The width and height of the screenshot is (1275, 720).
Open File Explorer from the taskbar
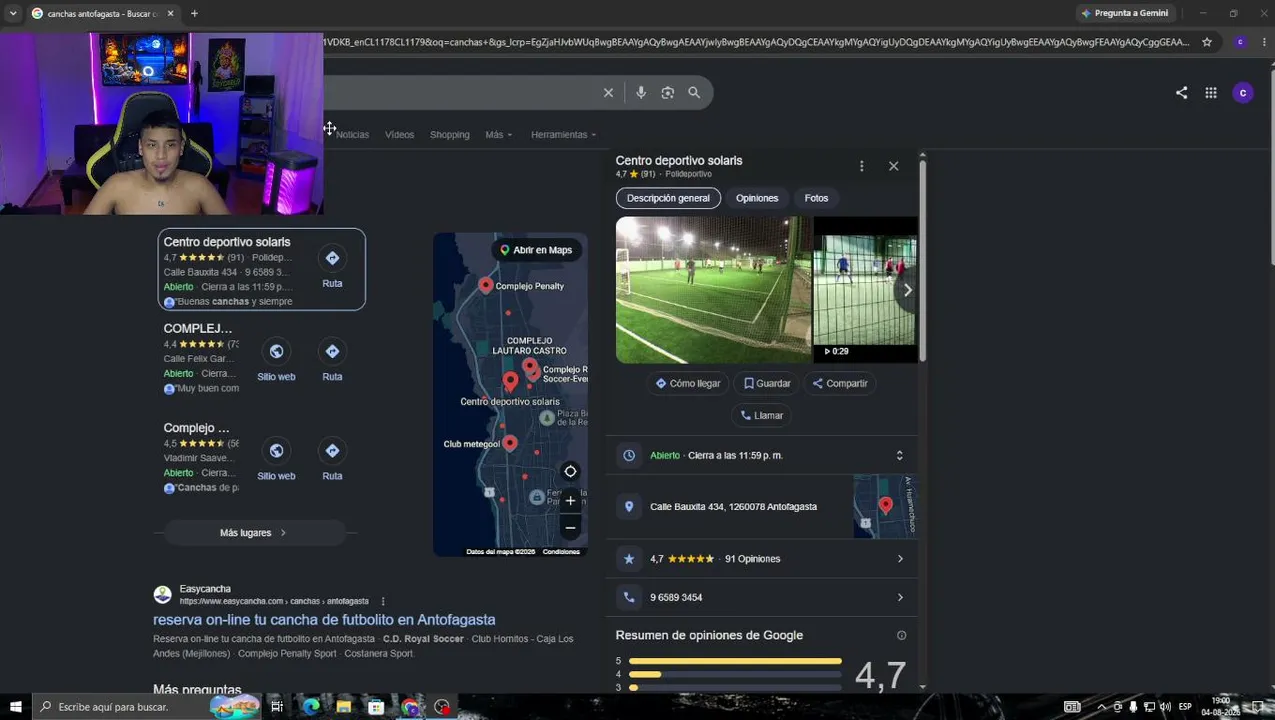click(343, 707)
